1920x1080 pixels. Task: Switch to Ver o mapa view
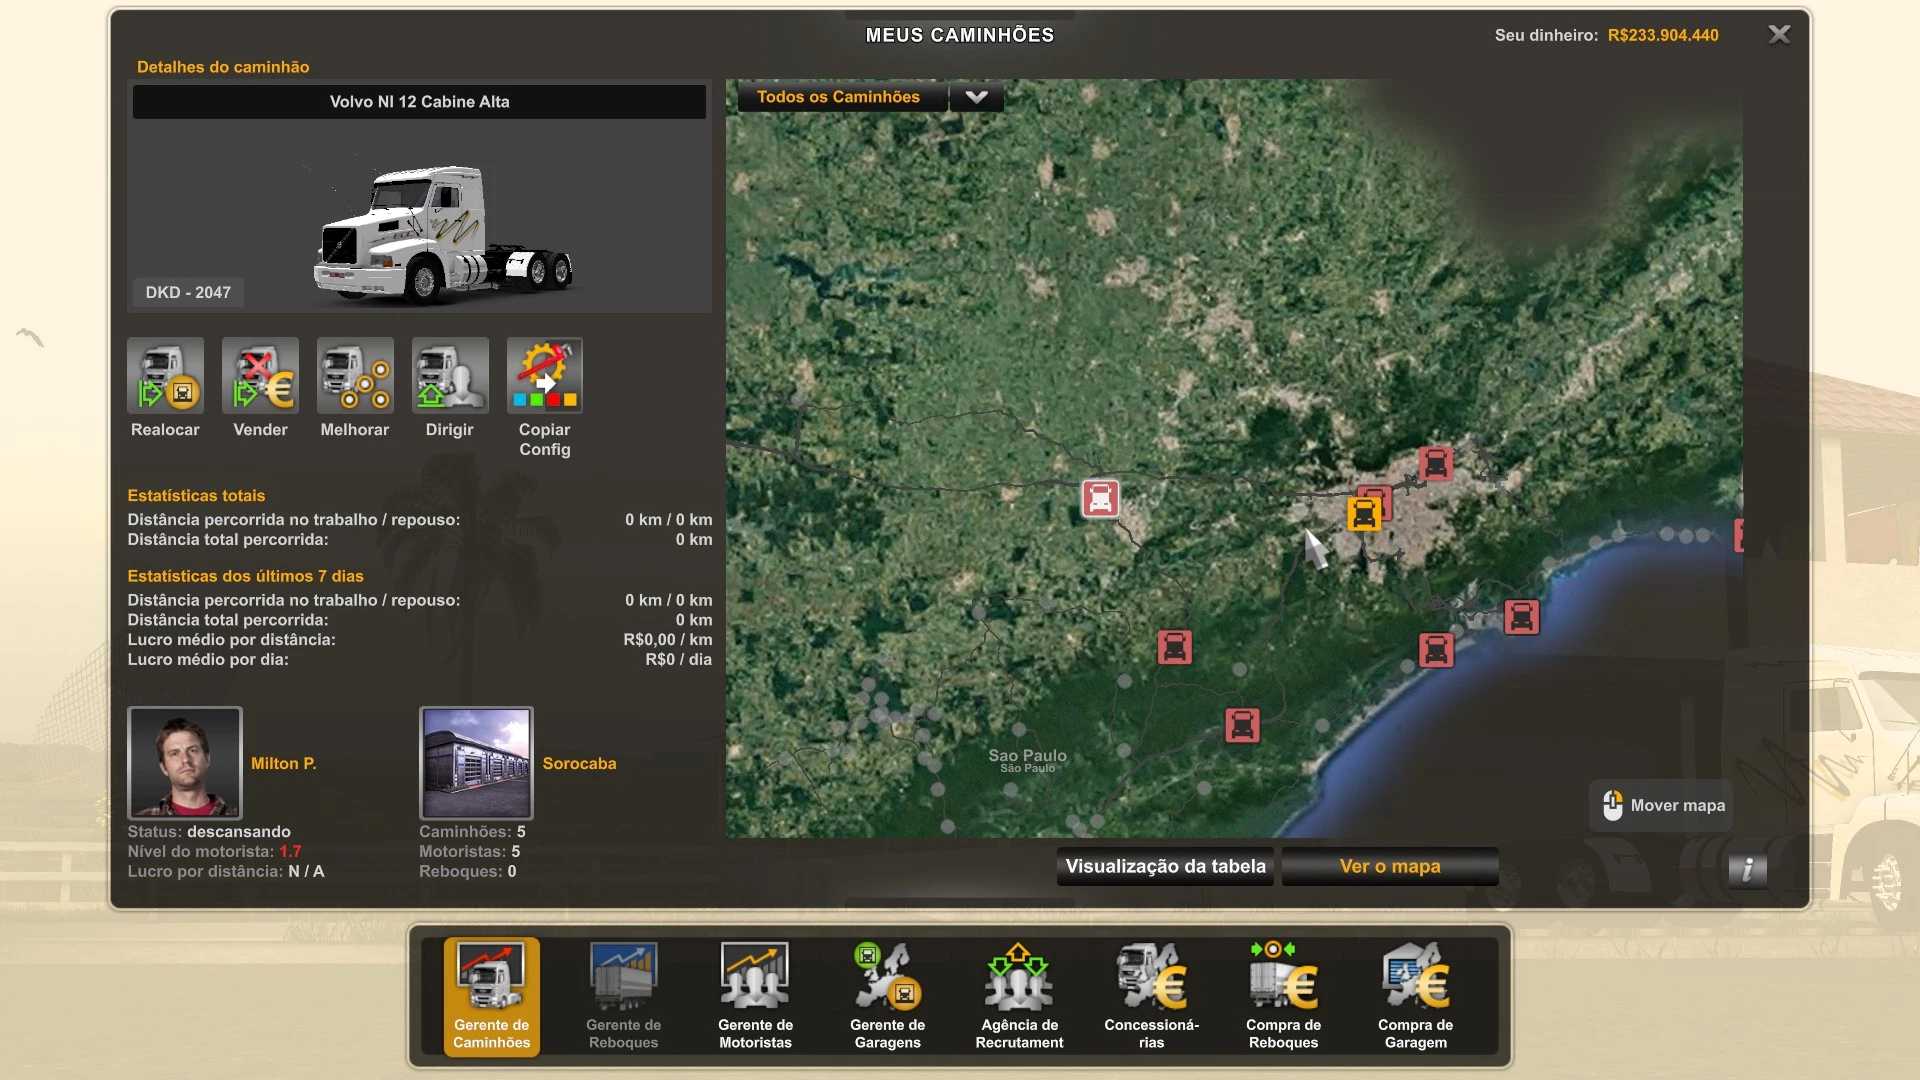1389,866
